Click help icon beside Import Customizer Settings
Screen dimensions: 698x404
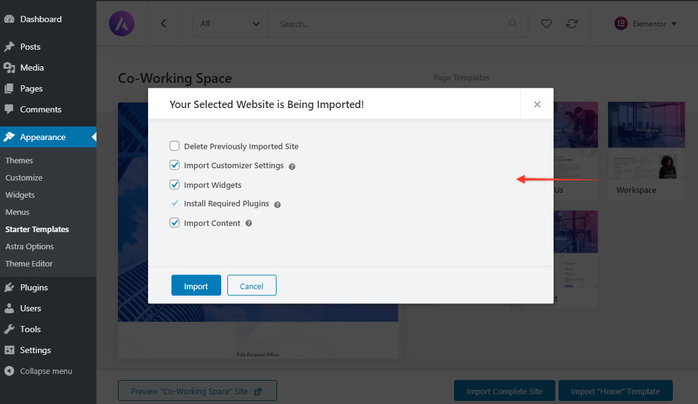[x=292, y=166]
